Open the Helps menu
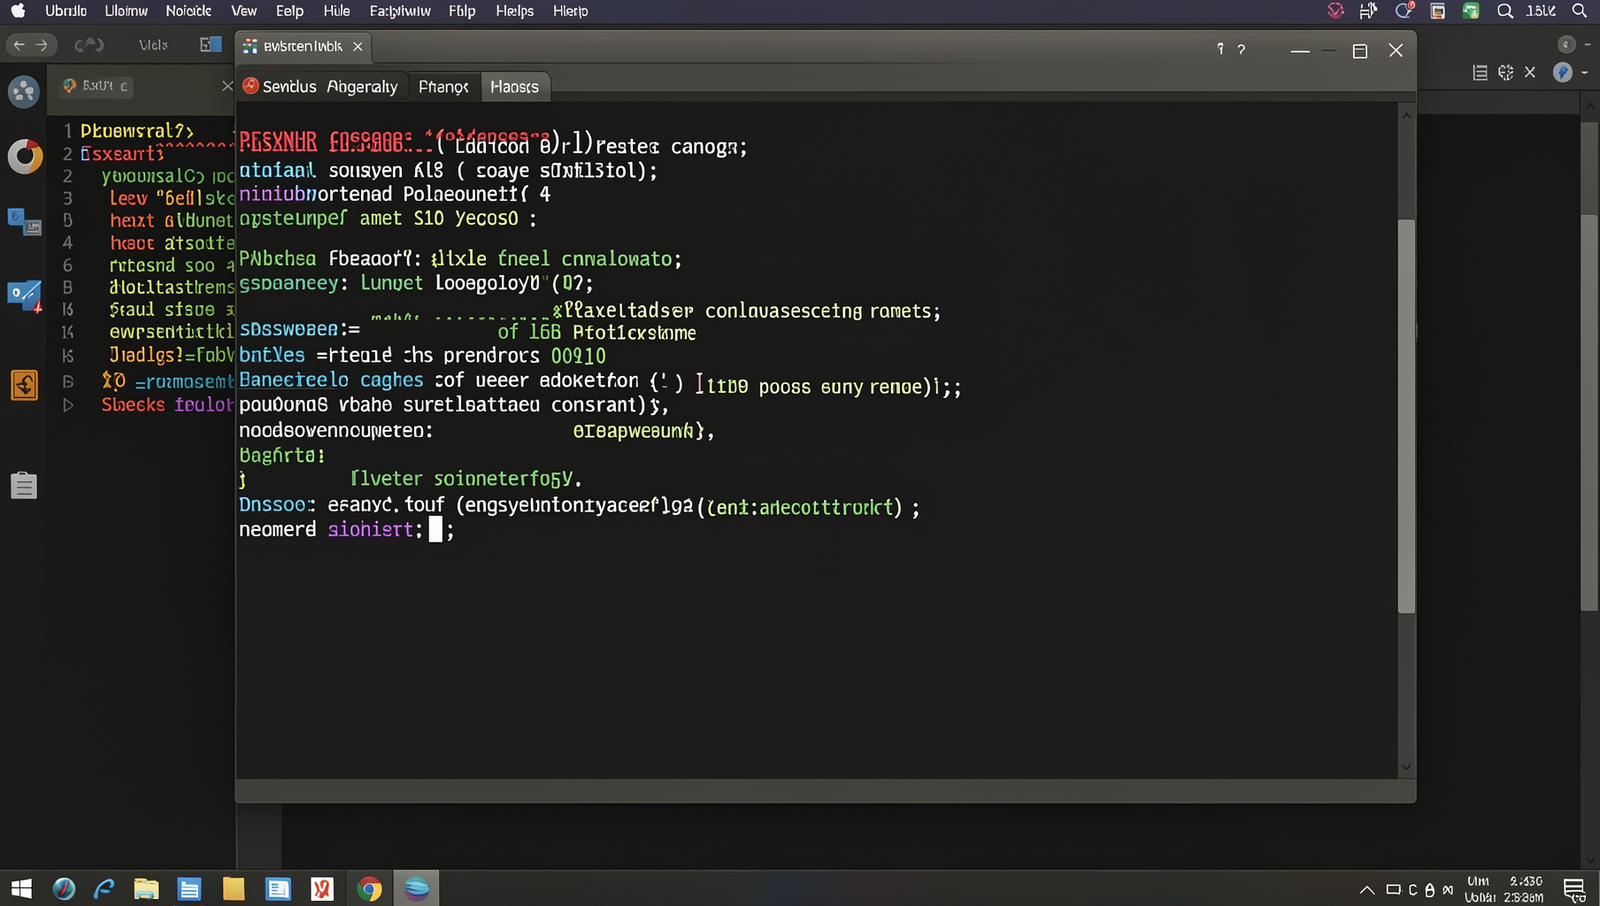The width and height of the screenshot is (1600, 906). [515, 11]
